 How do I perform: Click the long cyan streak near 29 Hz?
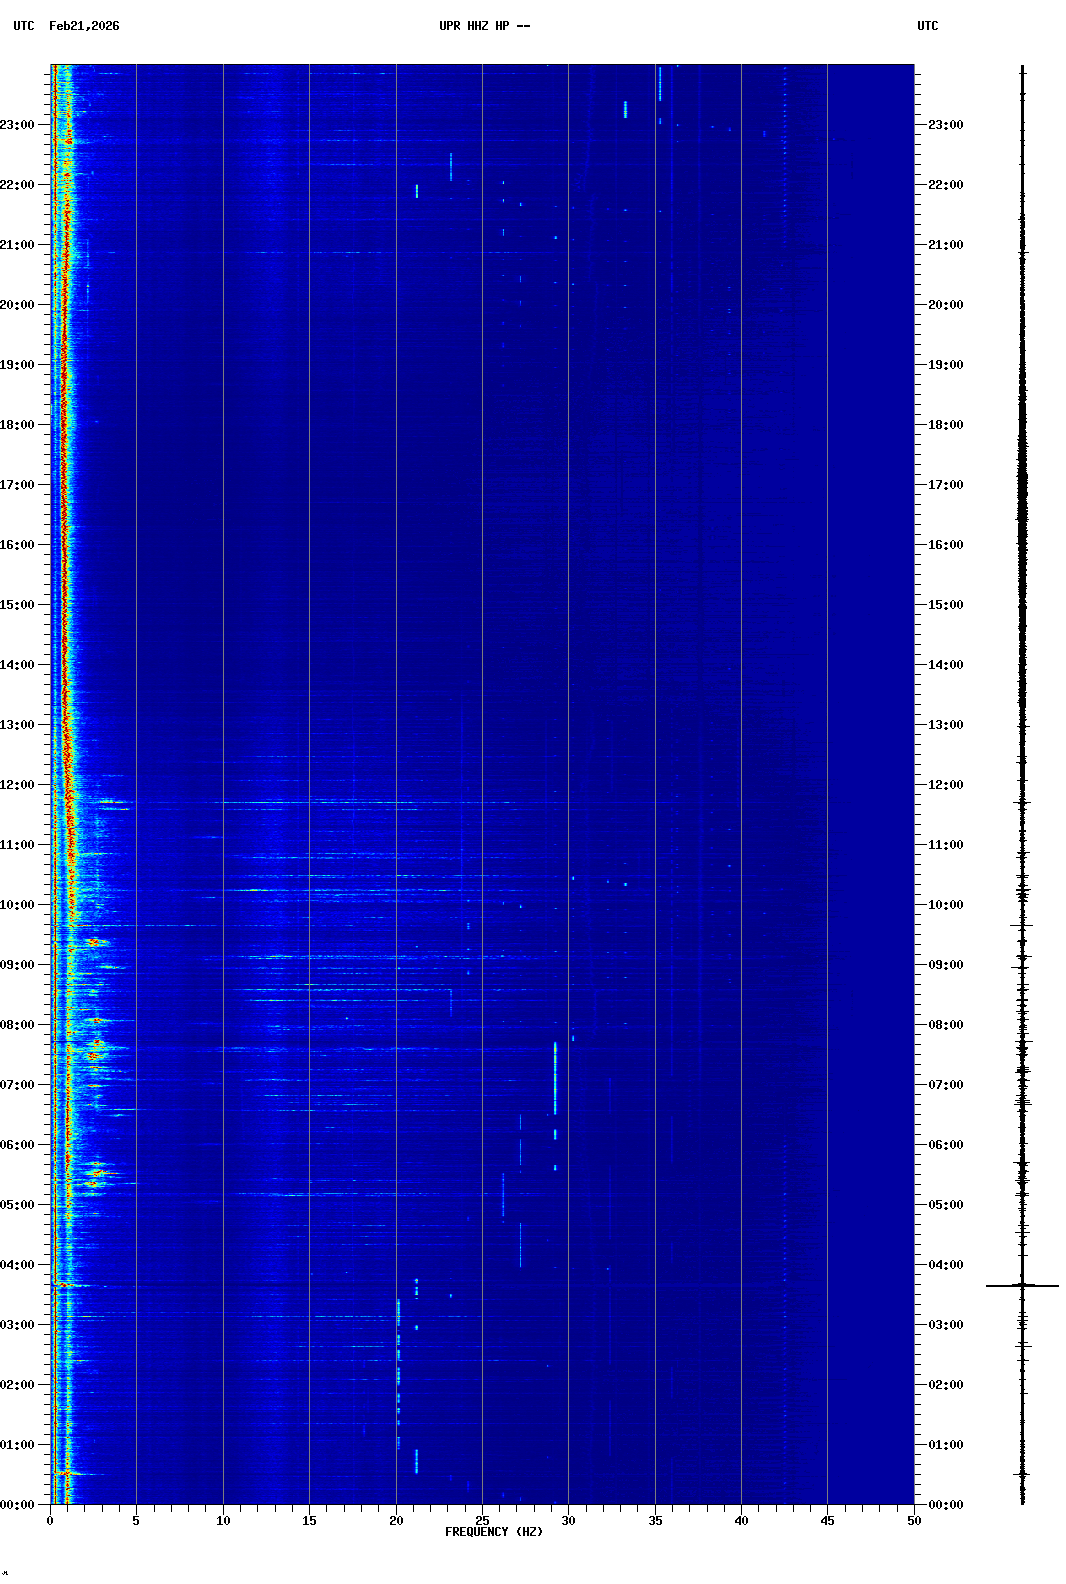tap(555, 1078)
